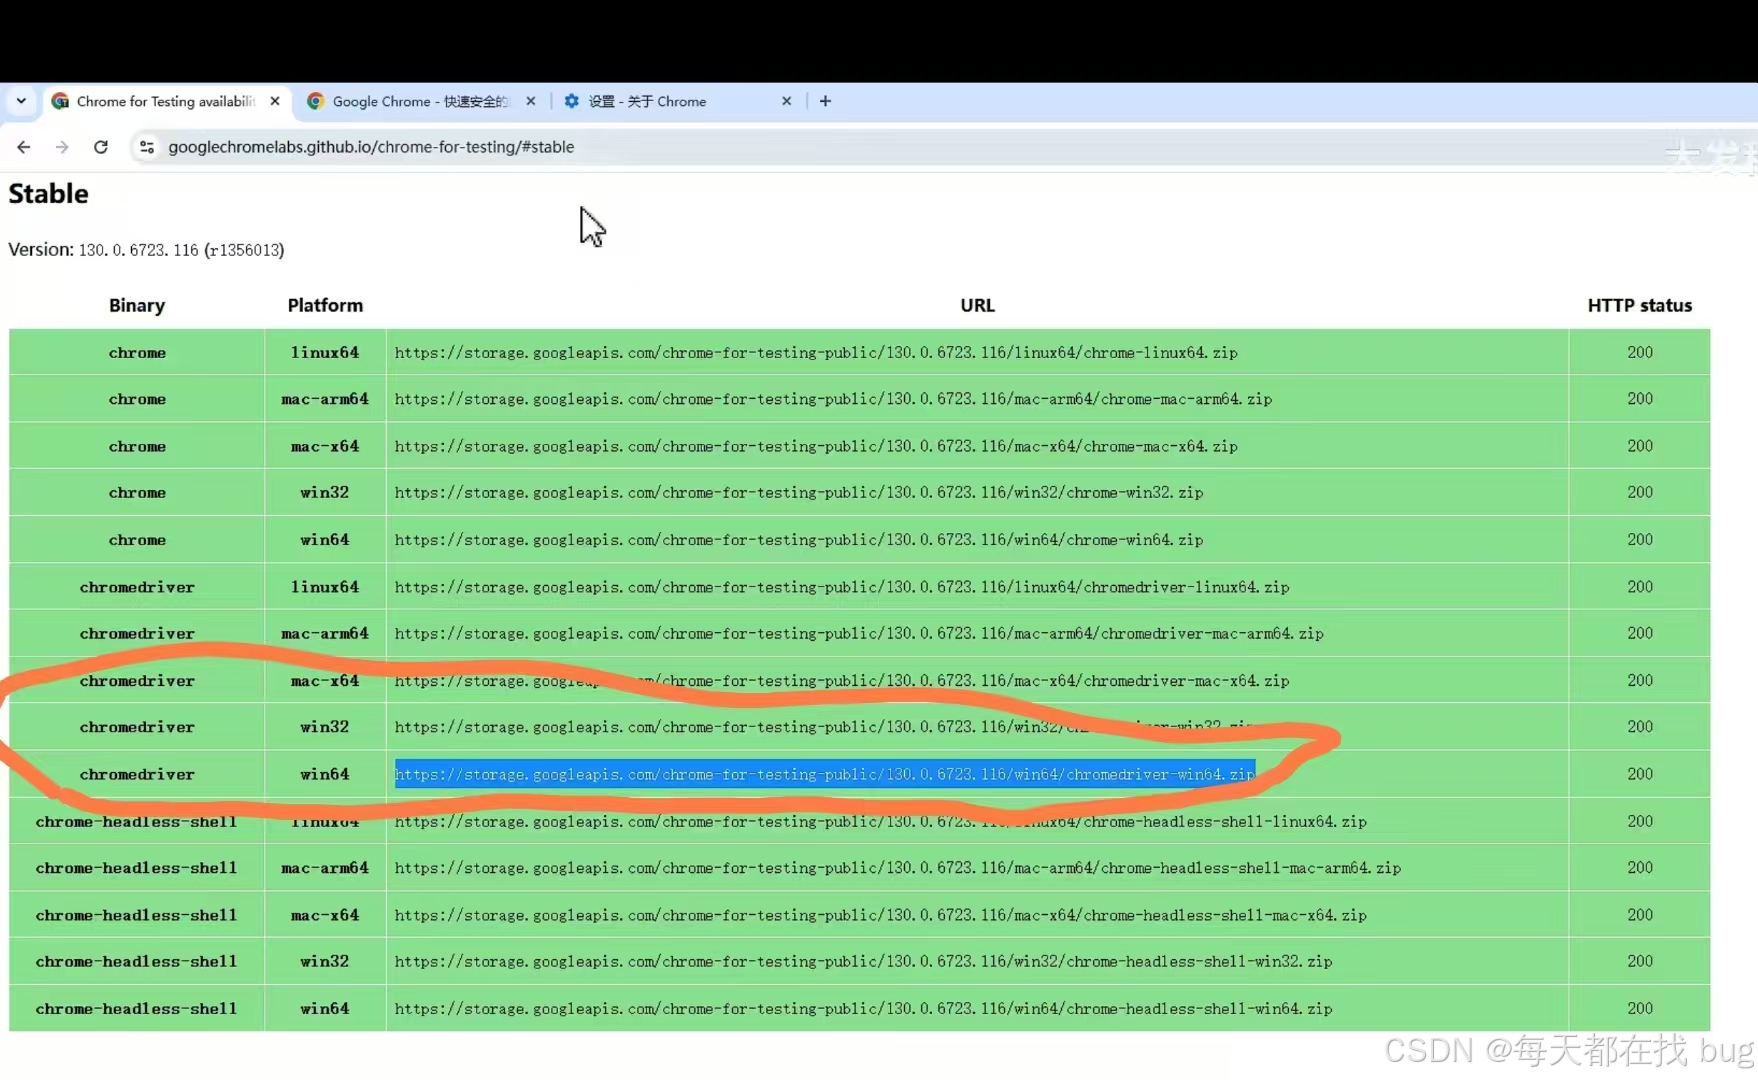This screenshot has height=1080, width=1758.
Task: Click 200 status in chromedriver win64 row
Action: [x=1640, y=774]
